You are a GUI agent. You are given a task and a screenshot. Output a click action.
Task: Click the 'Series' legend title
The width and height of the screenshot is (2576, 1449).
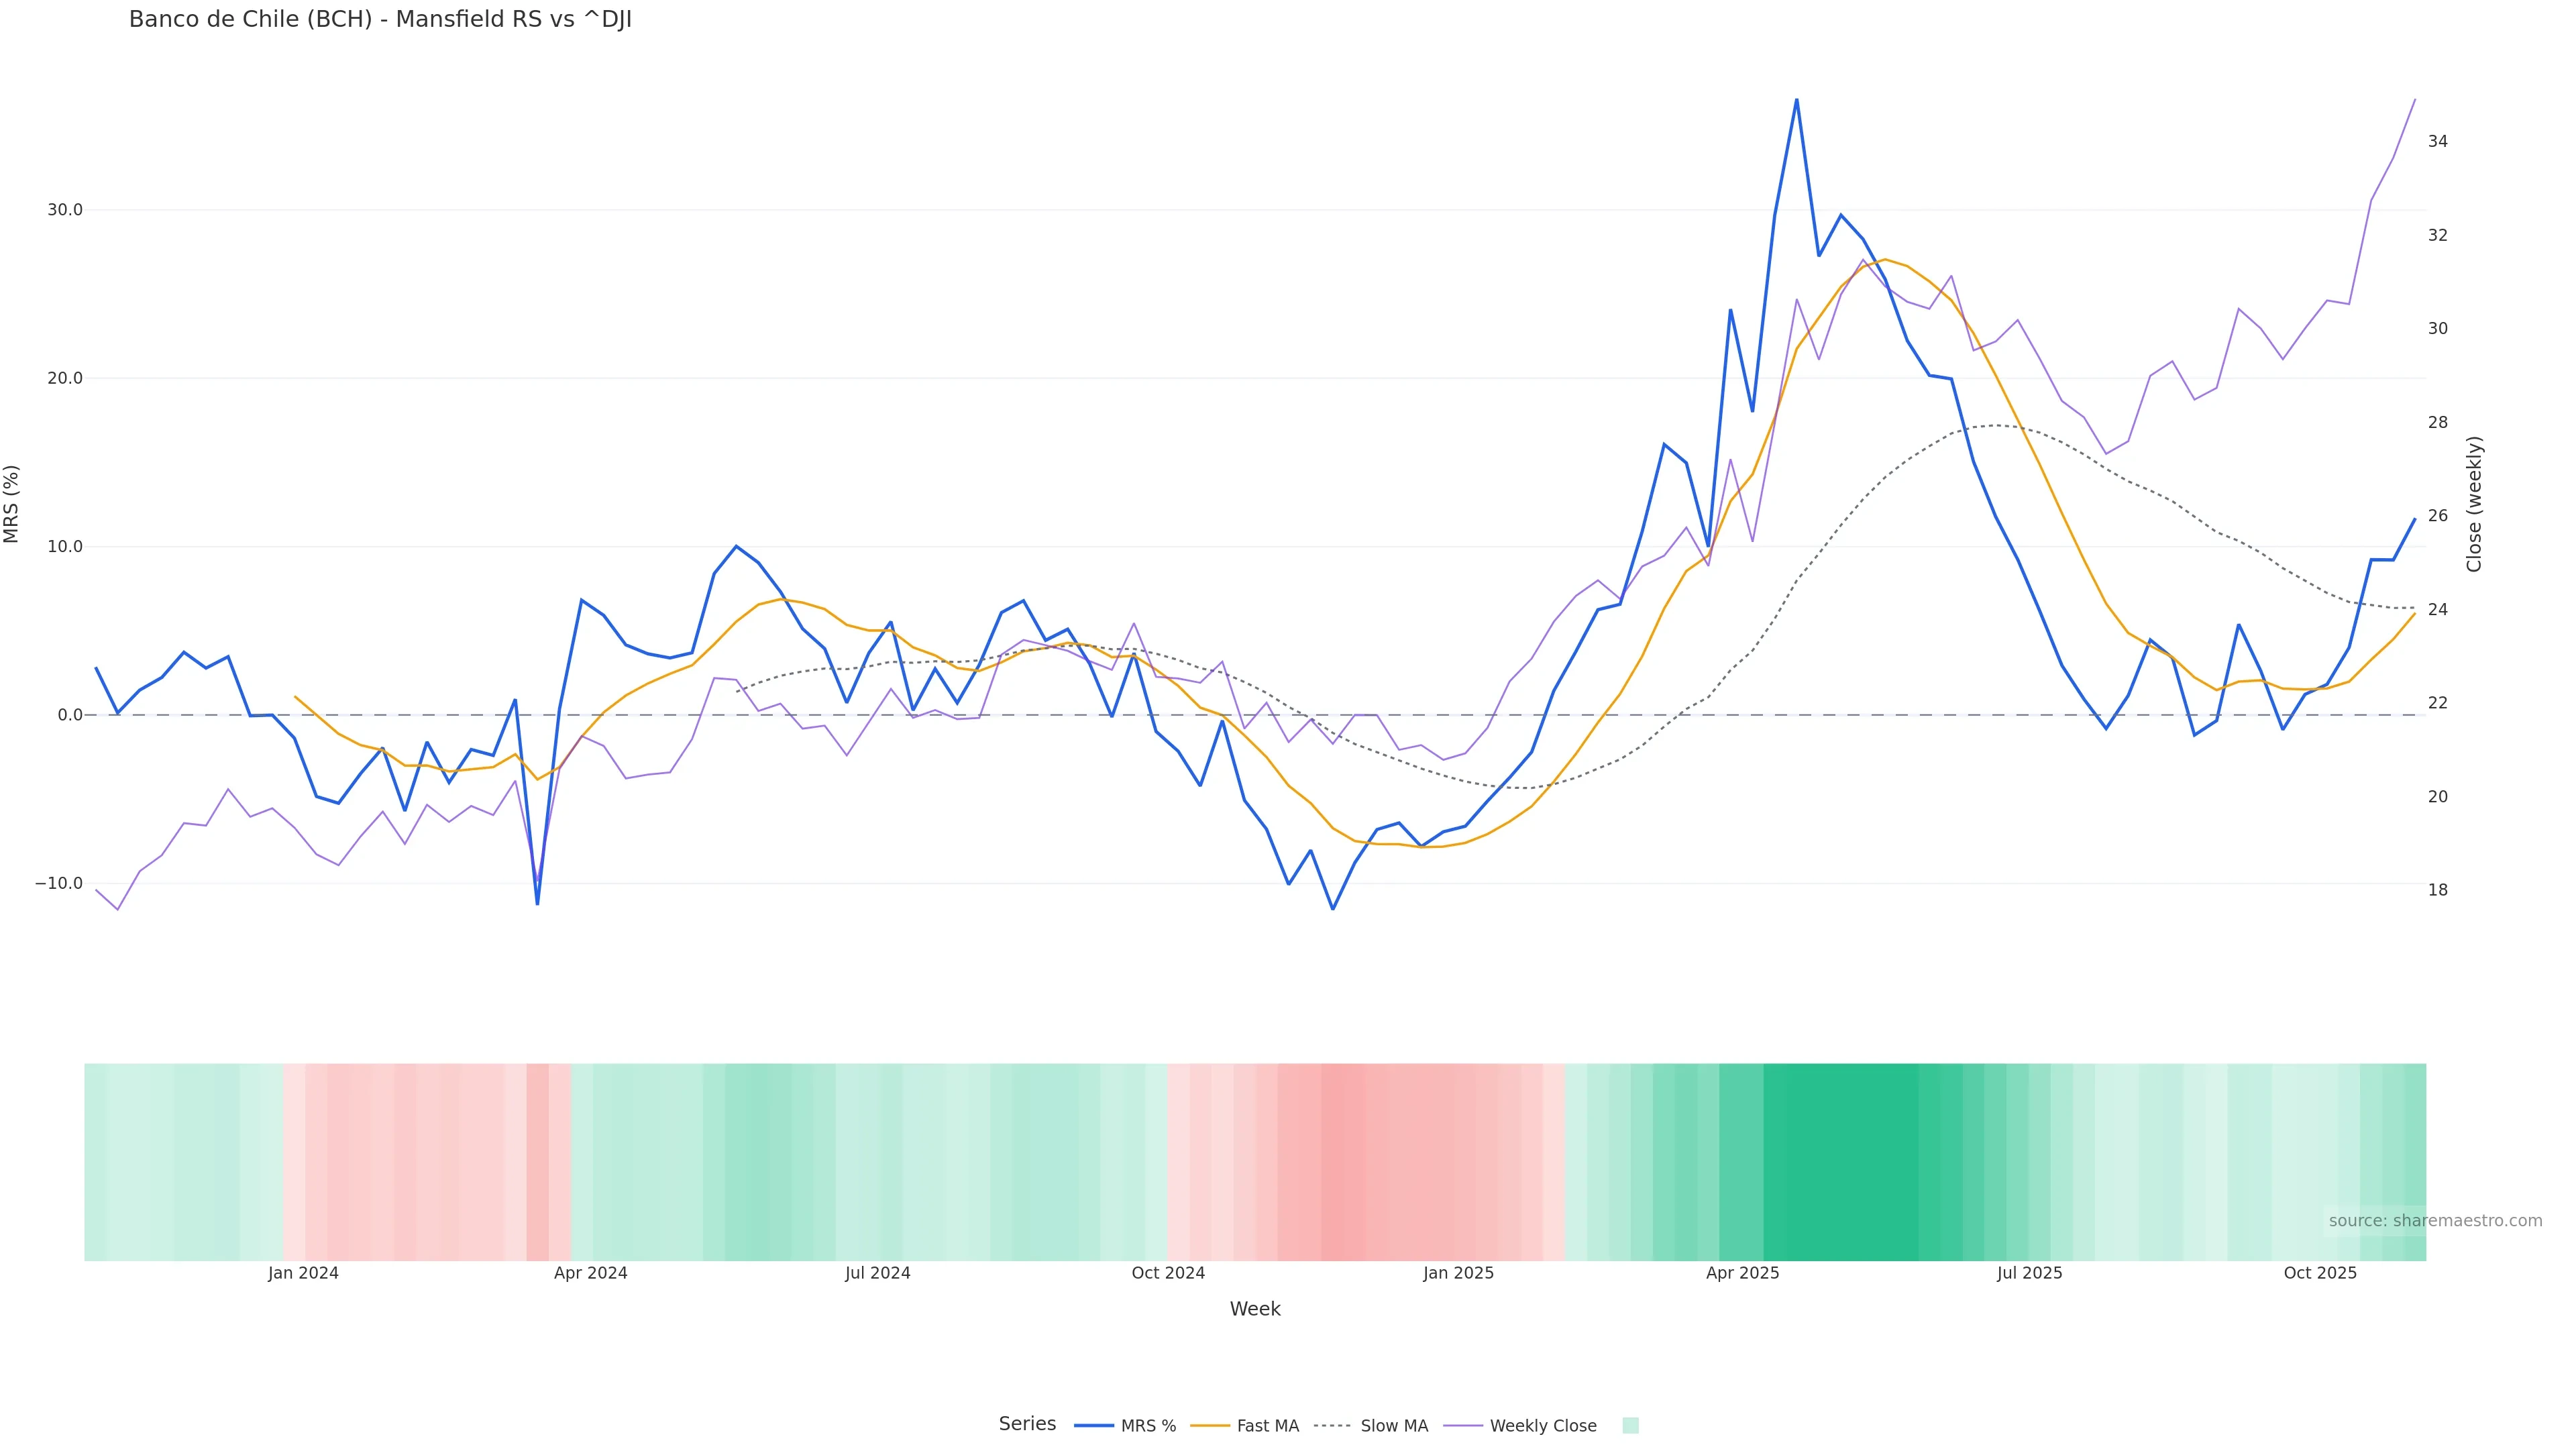(1027, 1424)
